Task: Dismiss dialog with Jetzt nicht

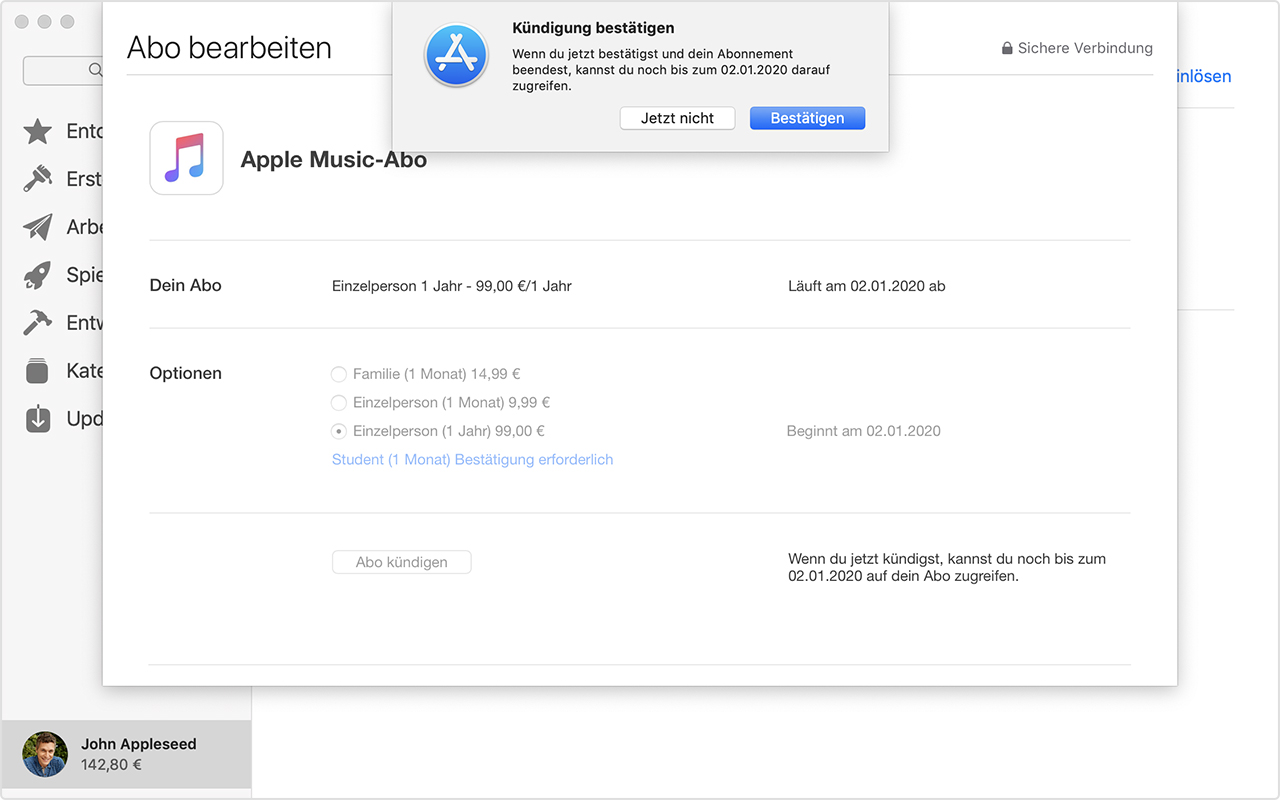Action: pos(677,118)
